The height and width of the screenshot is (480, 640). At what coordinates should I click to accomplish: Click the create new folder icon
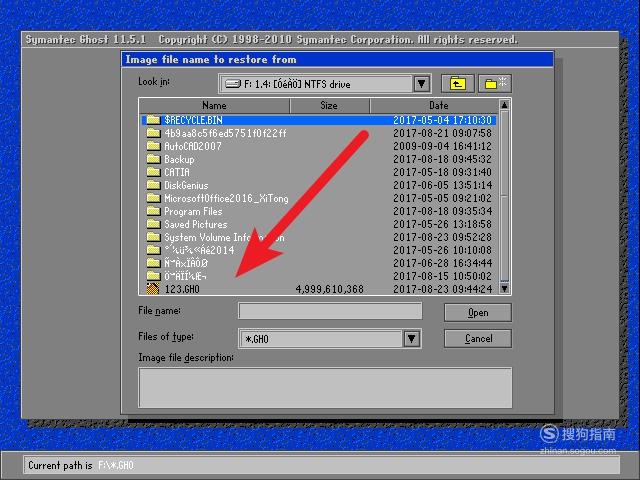(x=495, y=84)
